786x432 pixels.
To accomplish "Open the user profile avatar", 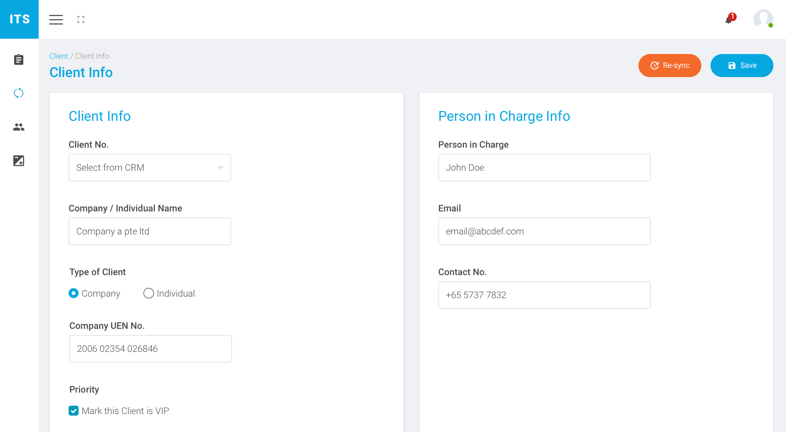I will tap(763, 19).
